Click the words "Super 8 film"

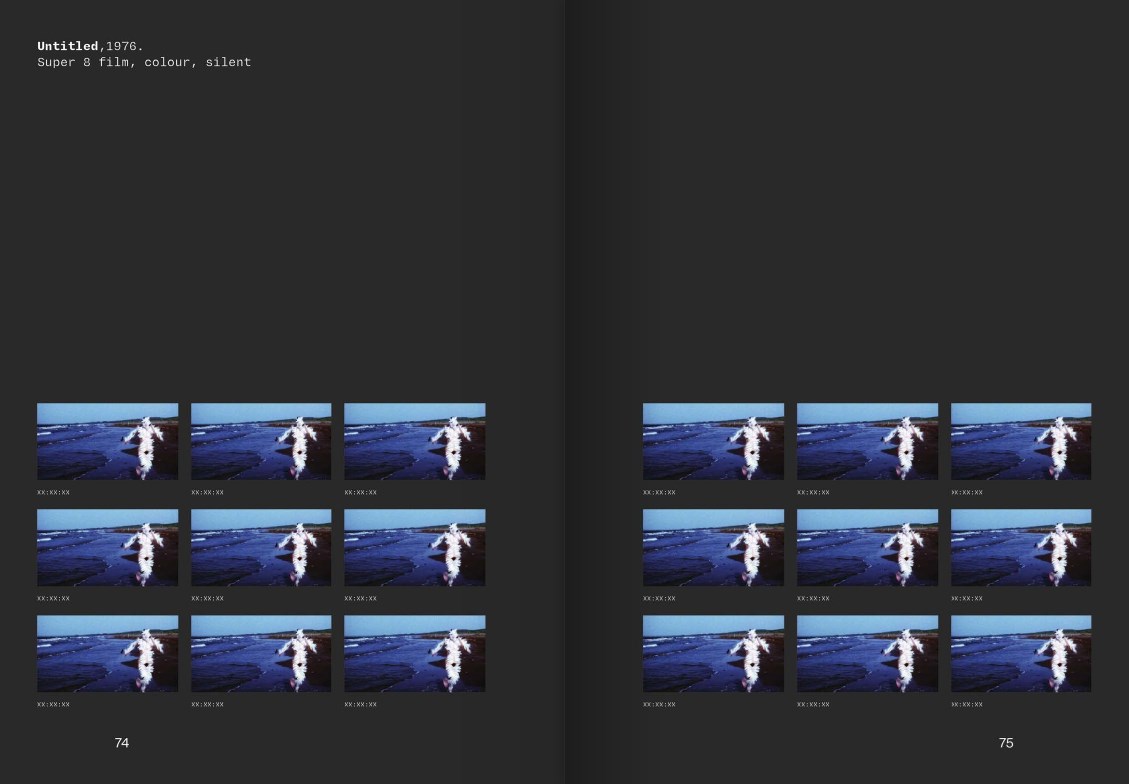(x=83, y=63)
